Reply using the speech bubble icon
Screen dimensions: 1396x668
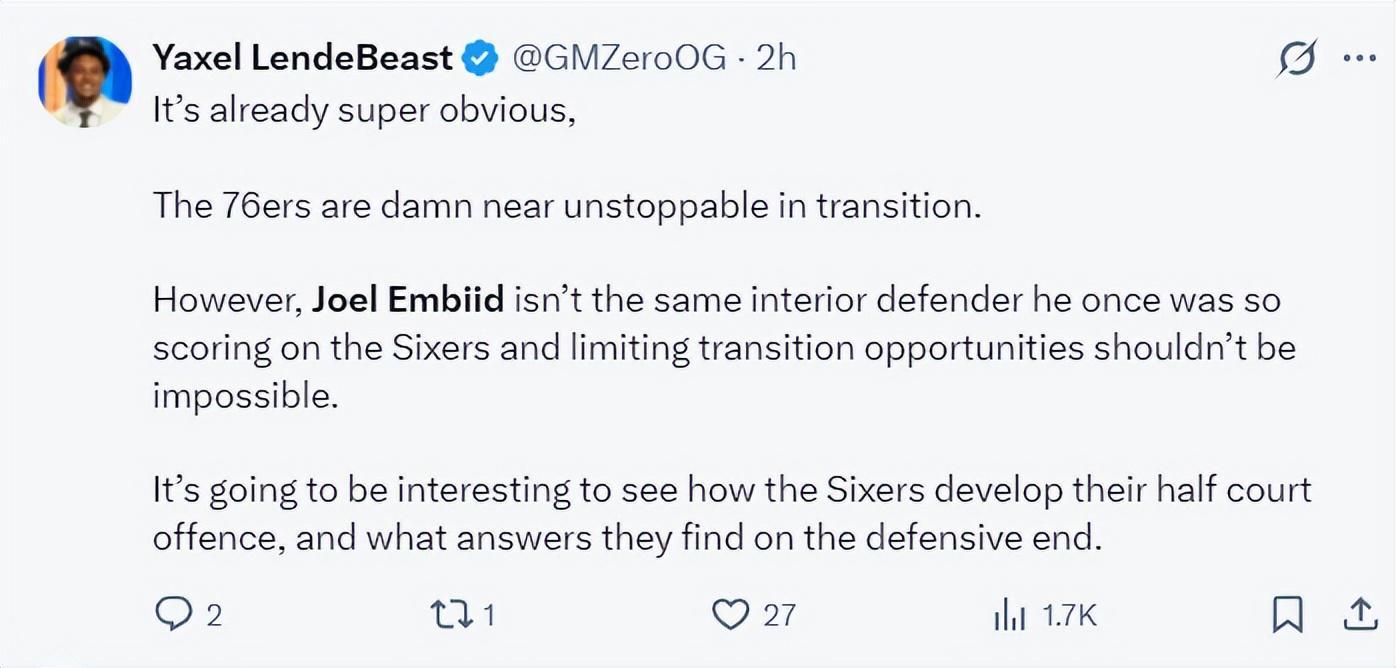173,614
